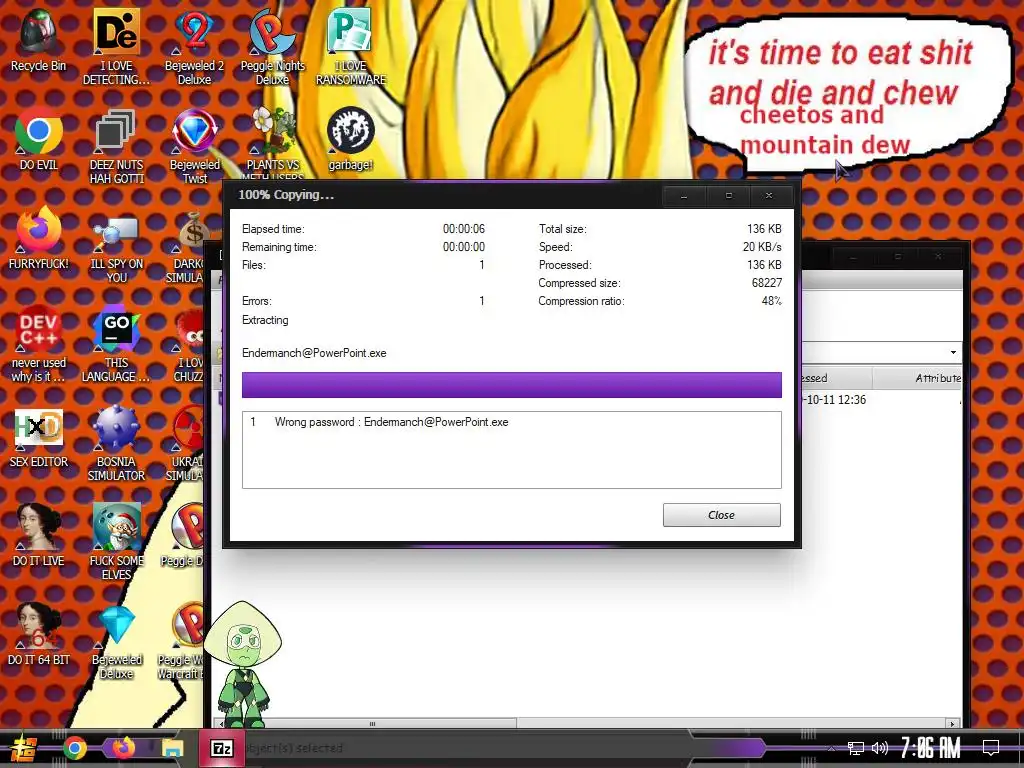The width and height of the screenshot is (1024, 768).
Task: Open network icon in system tray
Action: (x=856, y=748)
